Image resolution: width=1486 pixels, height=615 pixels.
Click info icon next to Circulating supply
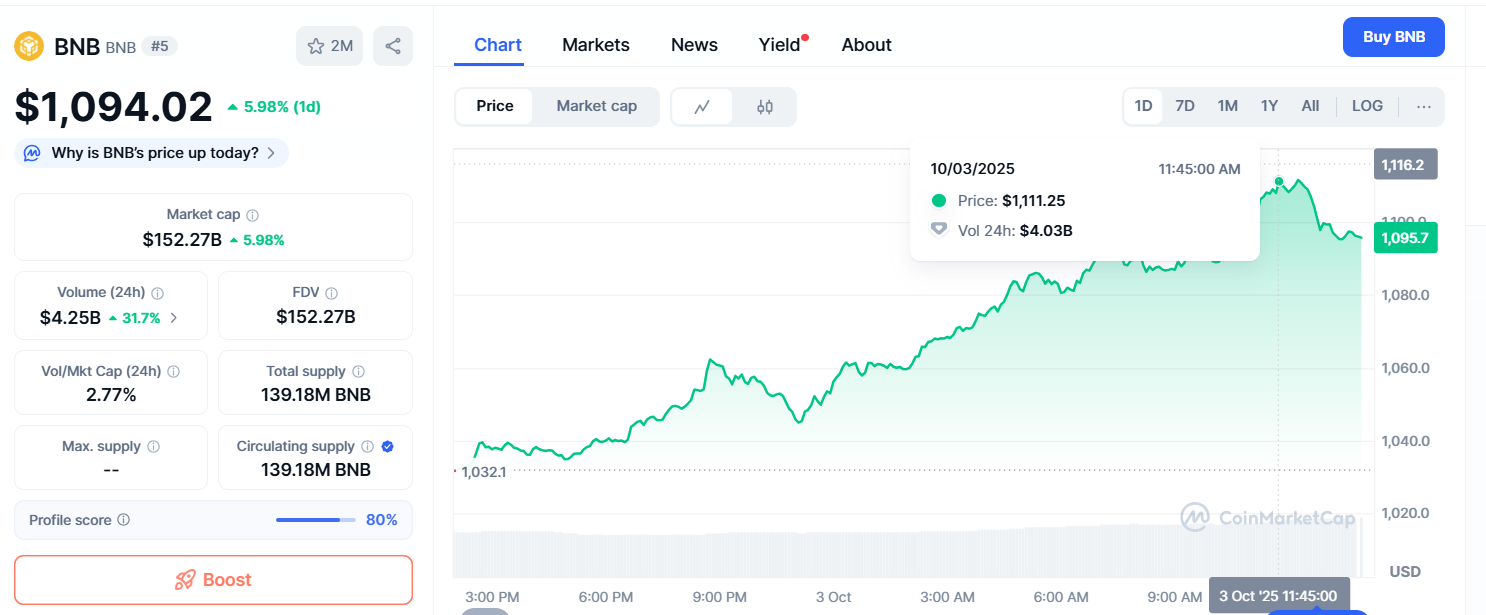(367, 447)
